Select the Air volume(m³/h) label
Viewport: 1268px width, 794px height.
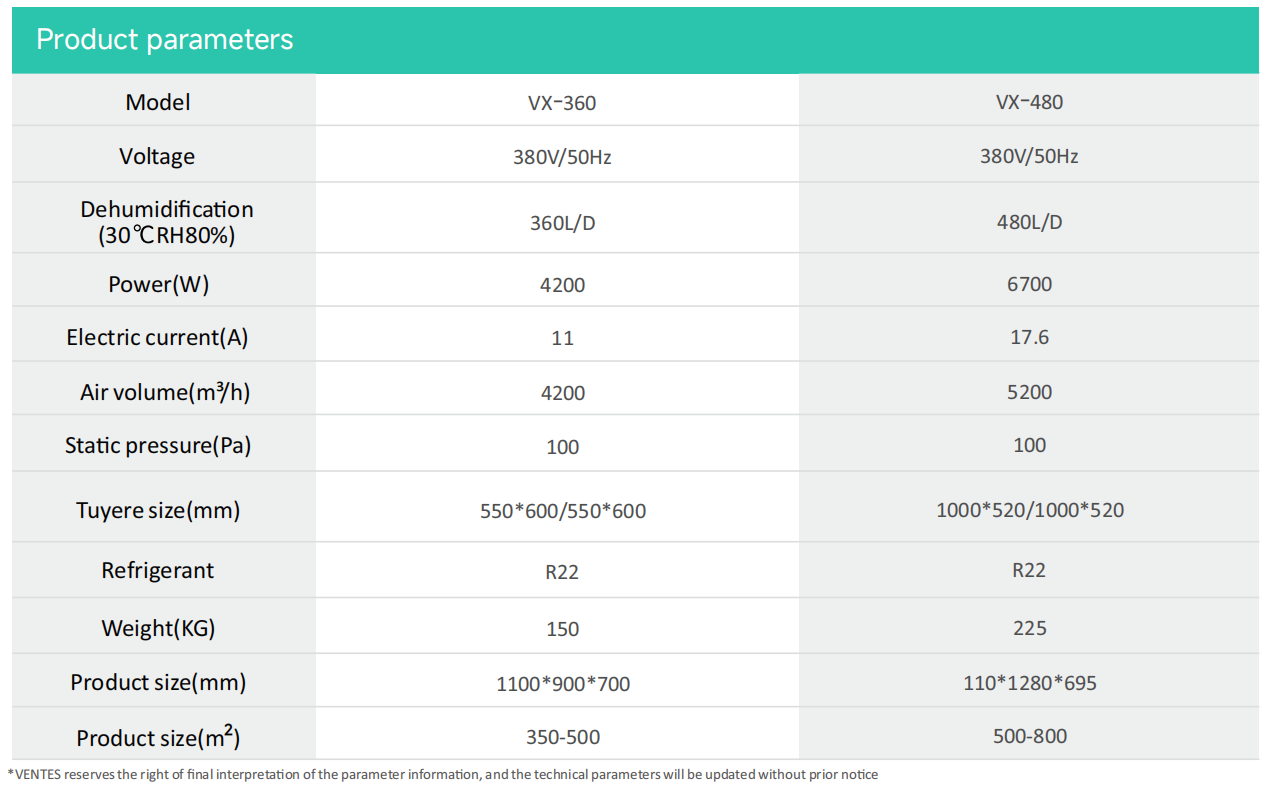coord(165,393)
